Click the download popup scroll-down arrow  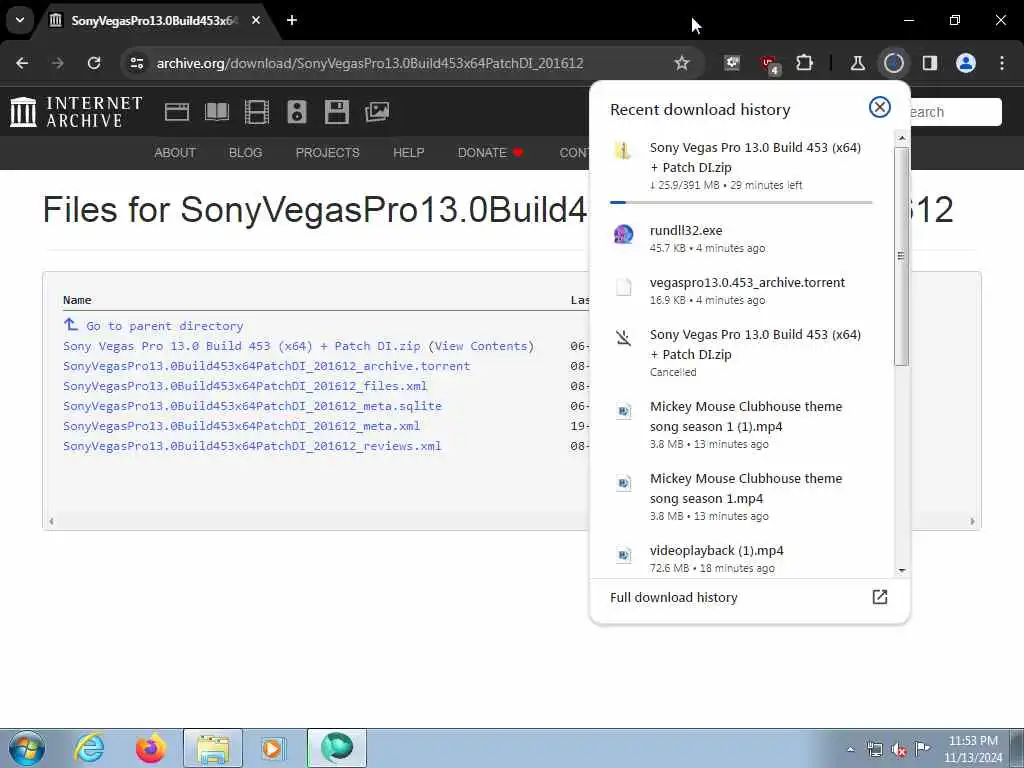pos(902,570)
